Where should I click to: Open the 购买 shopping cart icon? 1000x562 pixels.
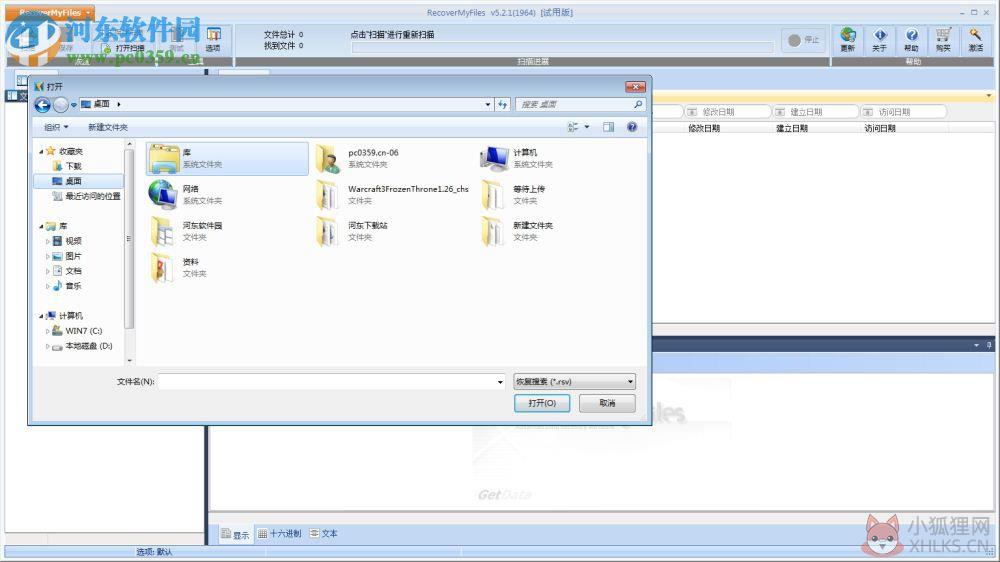[943, 40]
